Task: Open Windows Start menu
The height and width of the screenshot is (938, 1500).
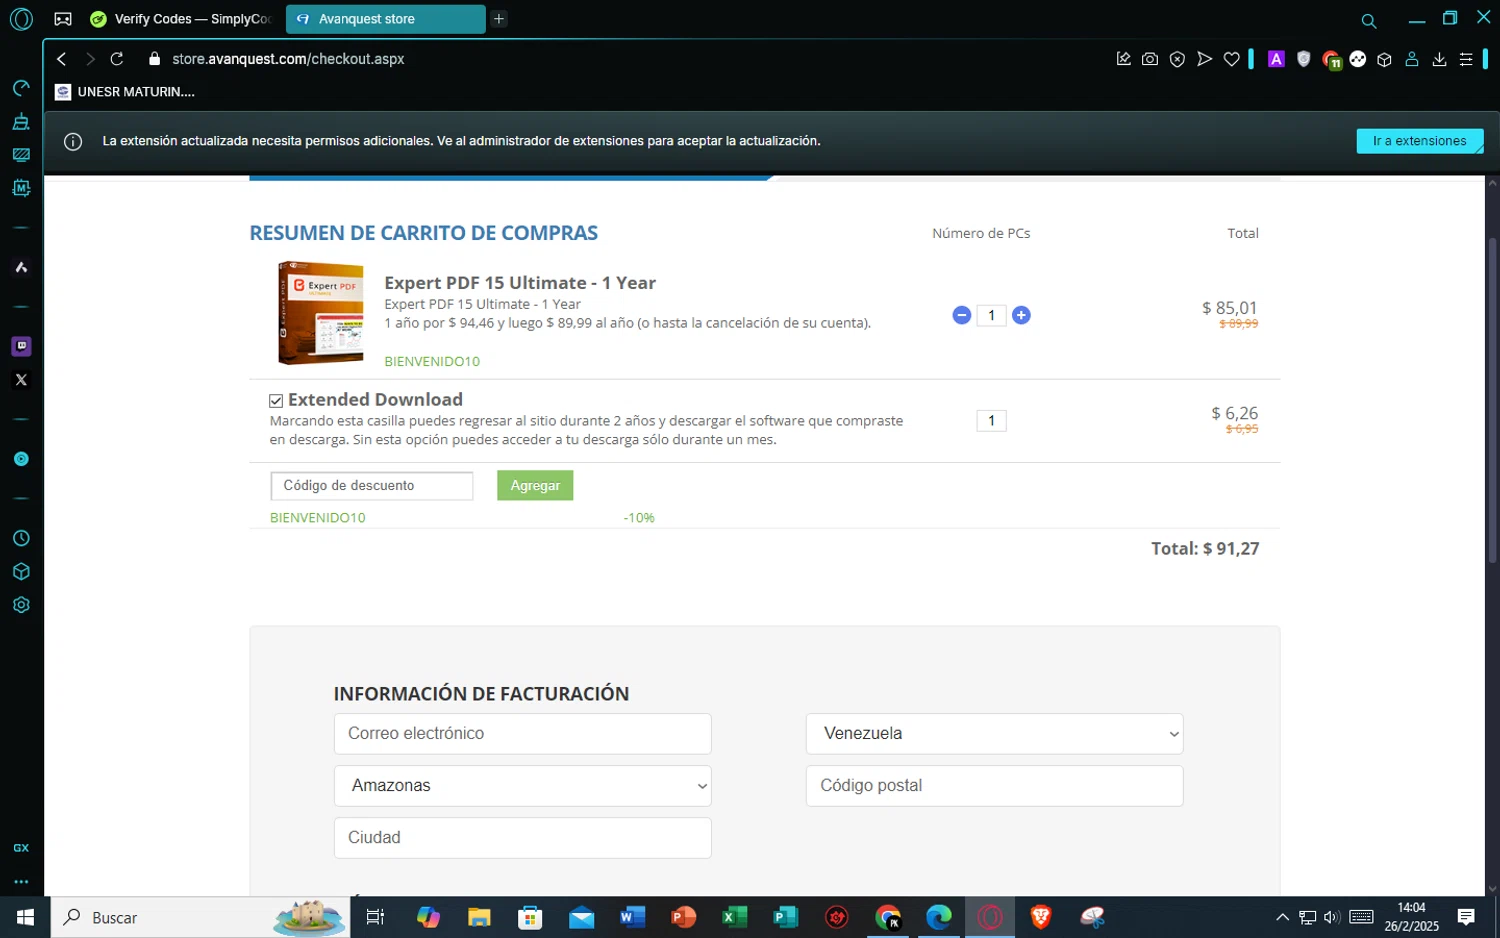Action: tap(25, 917)
